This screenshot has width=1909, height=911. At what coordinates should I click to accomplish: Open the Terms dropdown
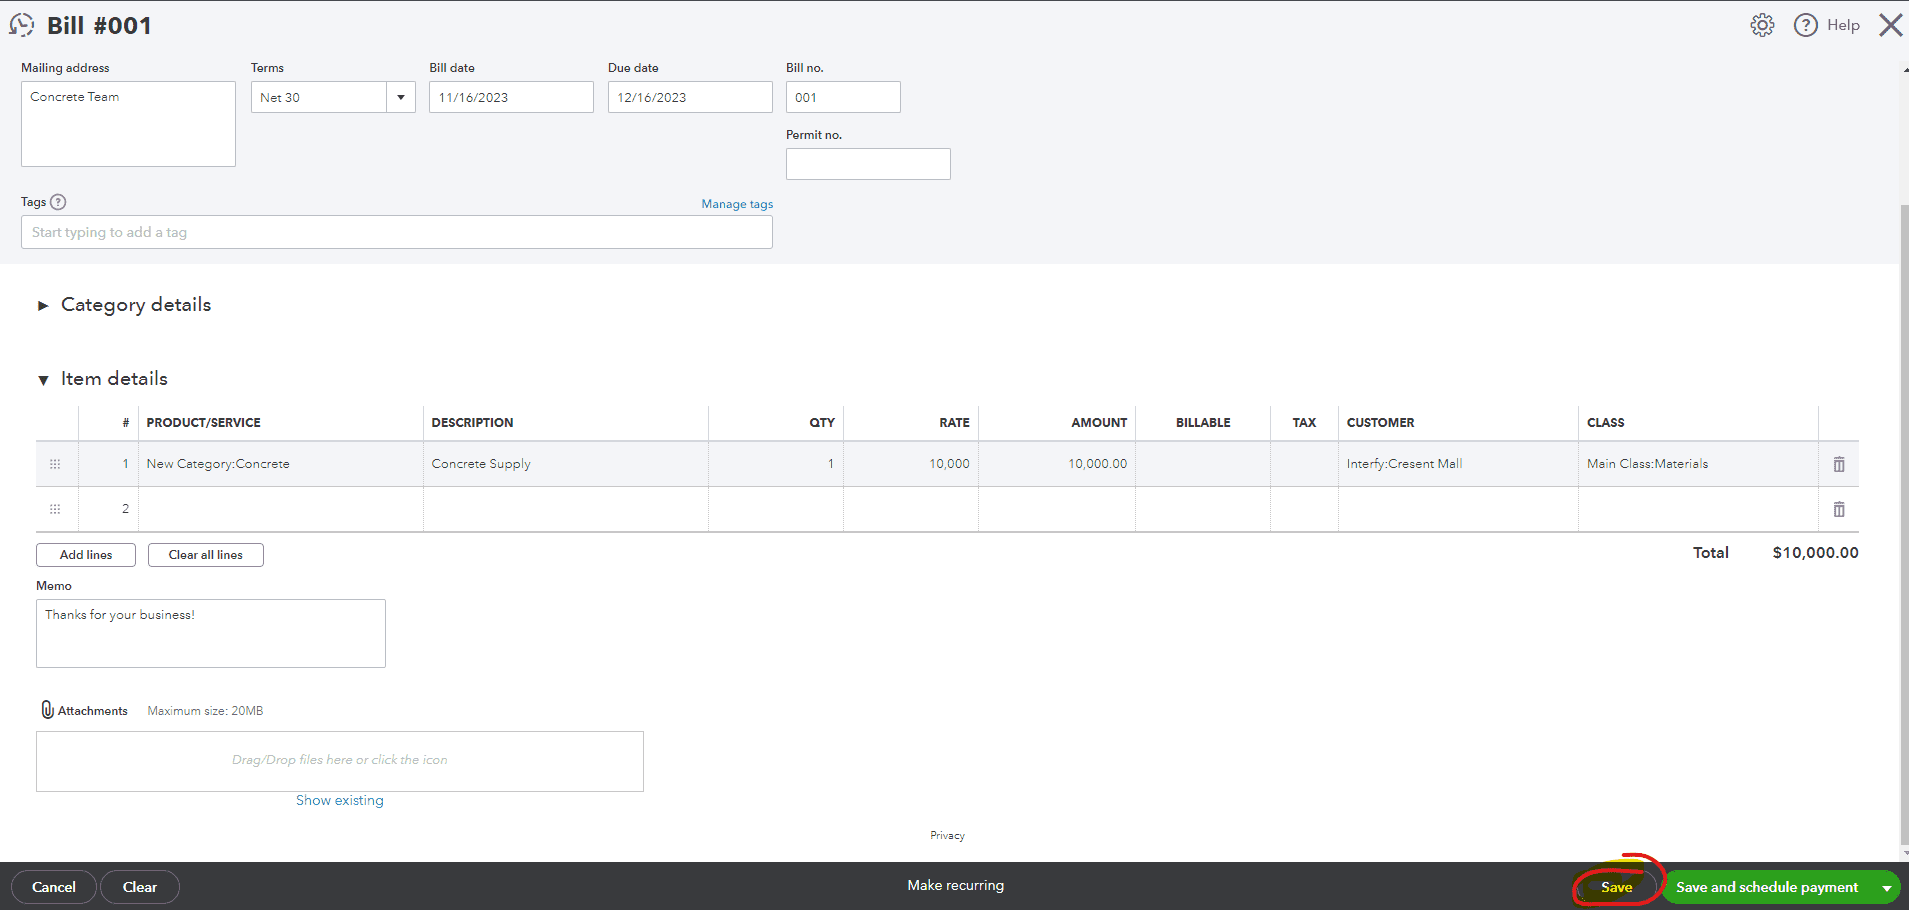pos(400,97)
